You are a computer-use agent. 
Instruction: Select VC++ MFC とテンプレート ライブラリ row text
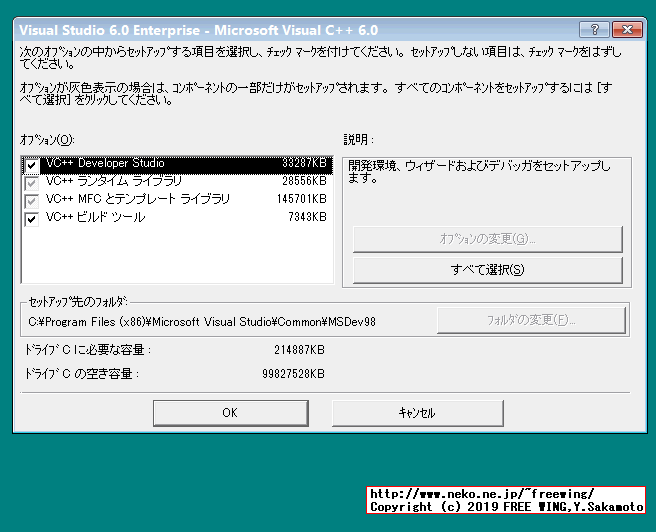[138, 199]
